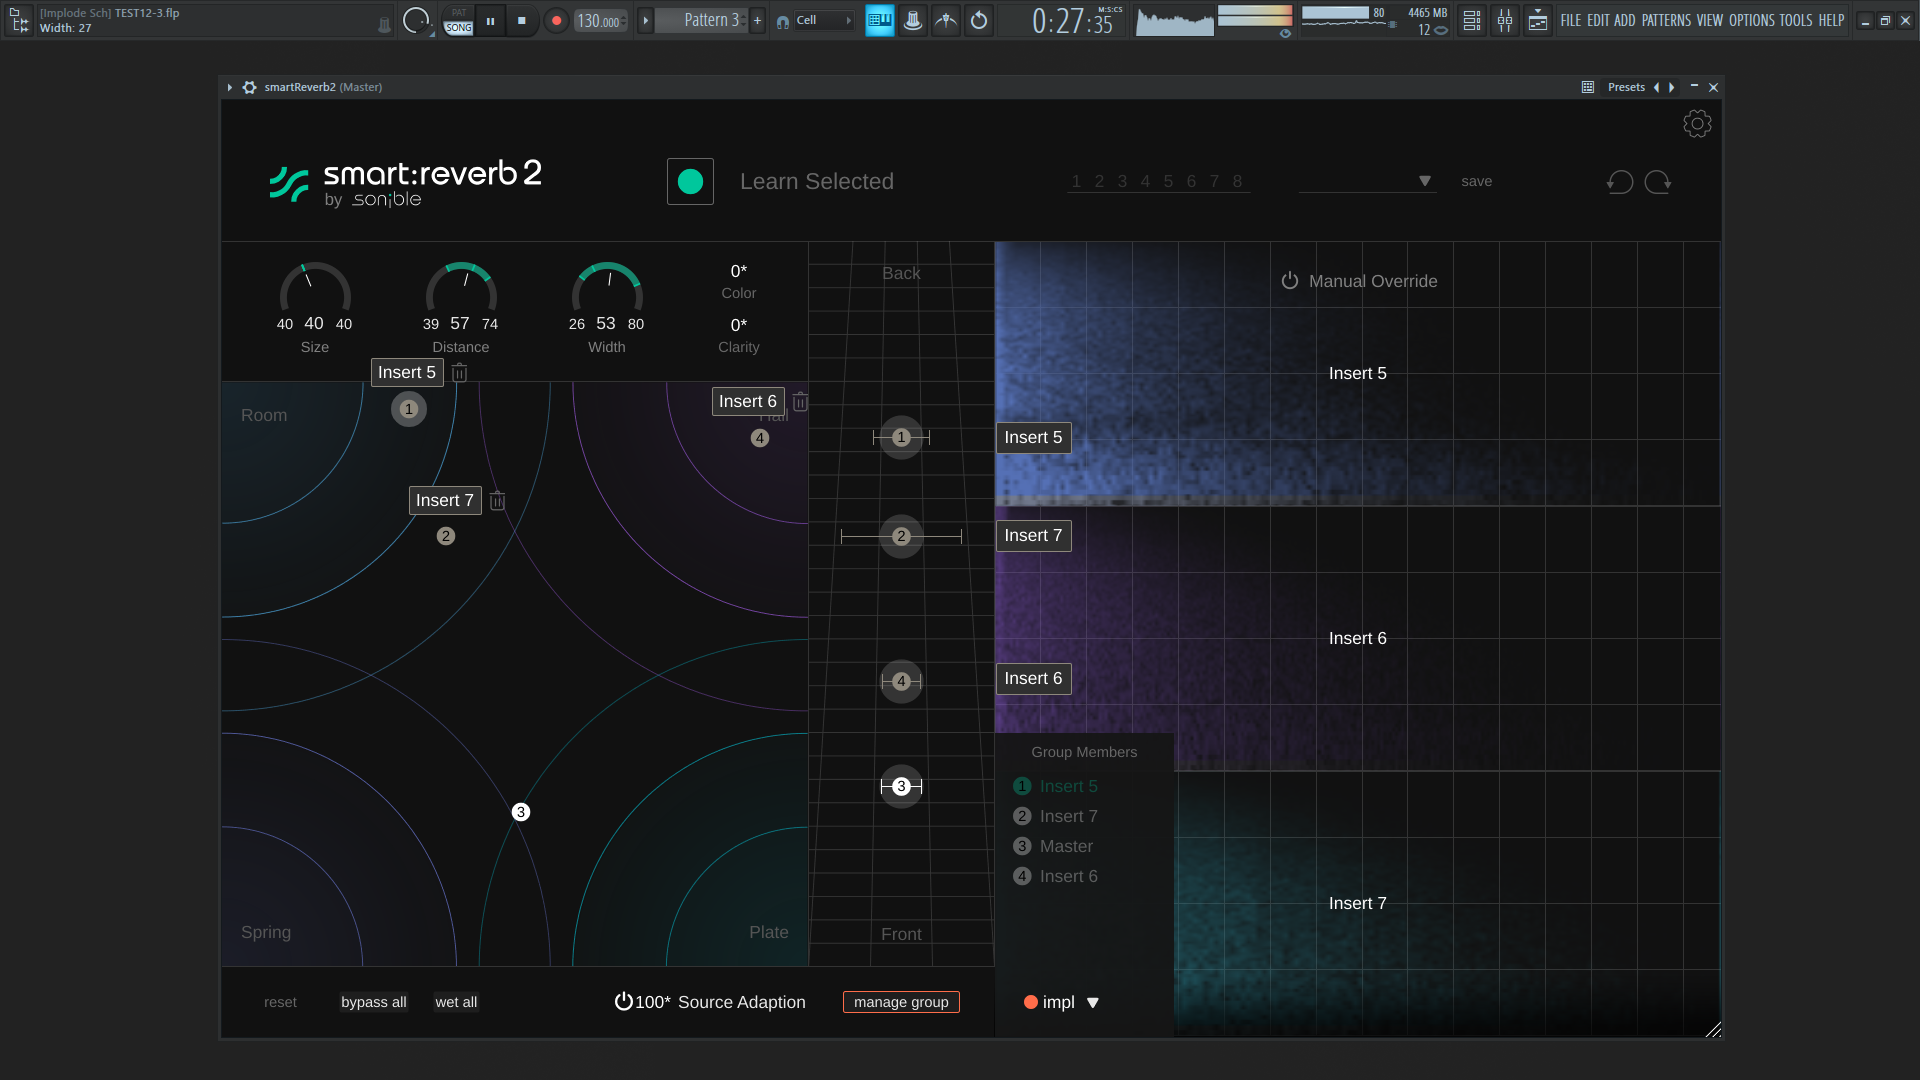Delete Insert 7 with its trash icon

point(497,501)
